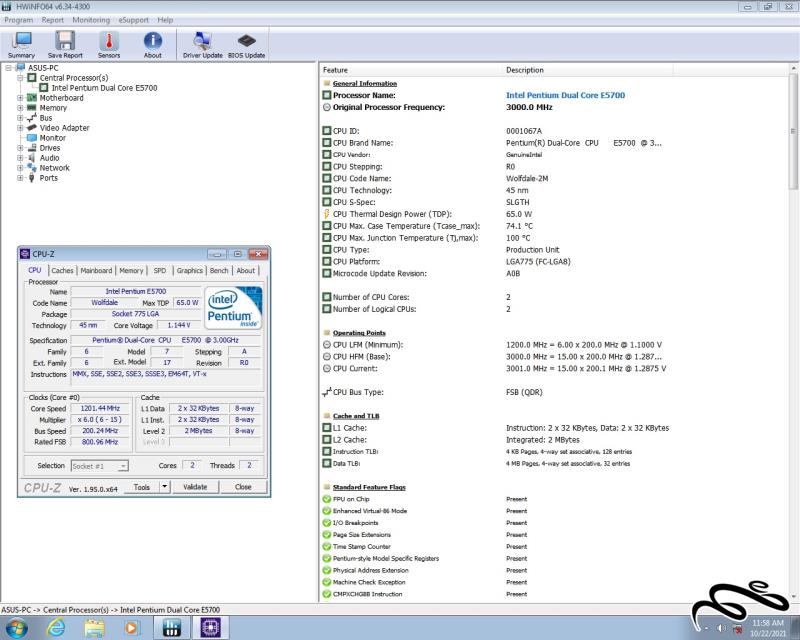Image resolution: width=800 pixels, height=640 pixels.
Task: Expand the Memory tree node
Action: click(20, 108)
